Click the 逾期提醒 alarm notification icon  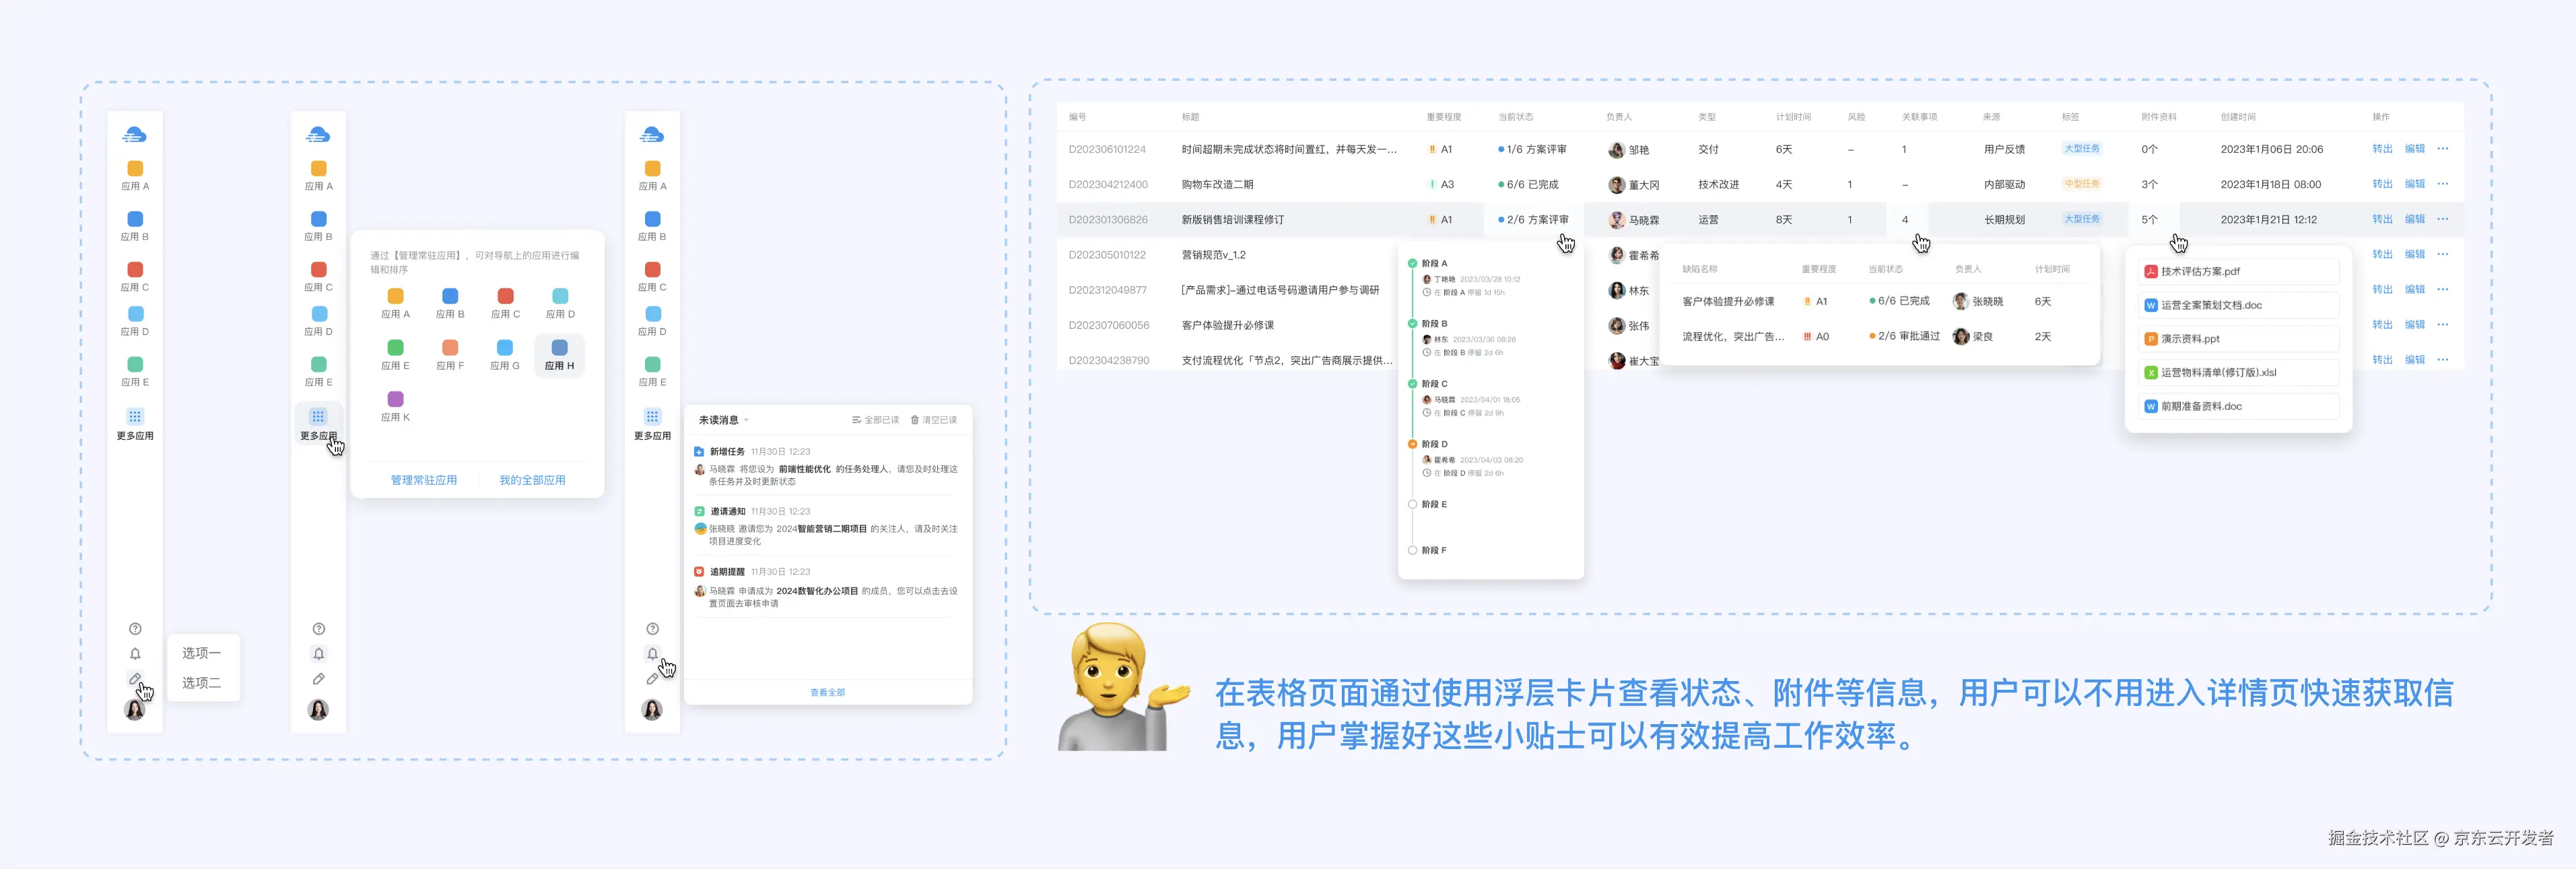699,572
